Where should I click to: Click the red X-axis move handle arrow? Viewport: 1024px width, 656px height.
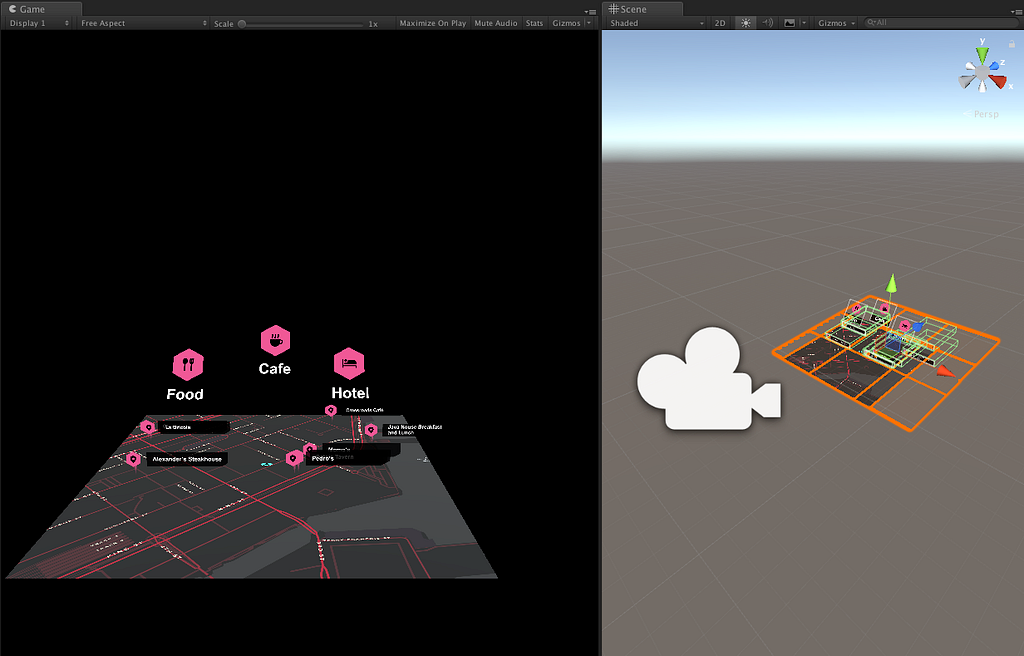944,372
